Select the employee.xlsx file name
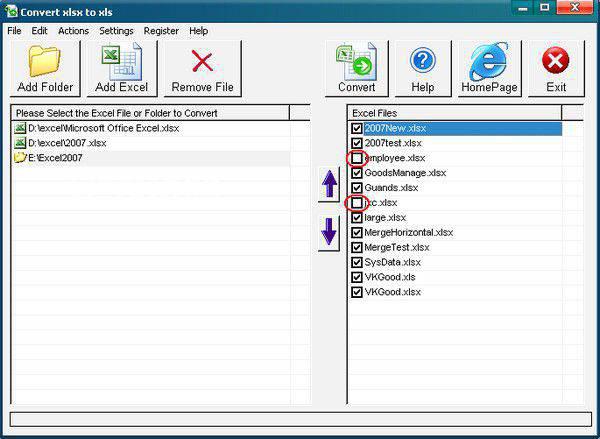 [395, 158]
